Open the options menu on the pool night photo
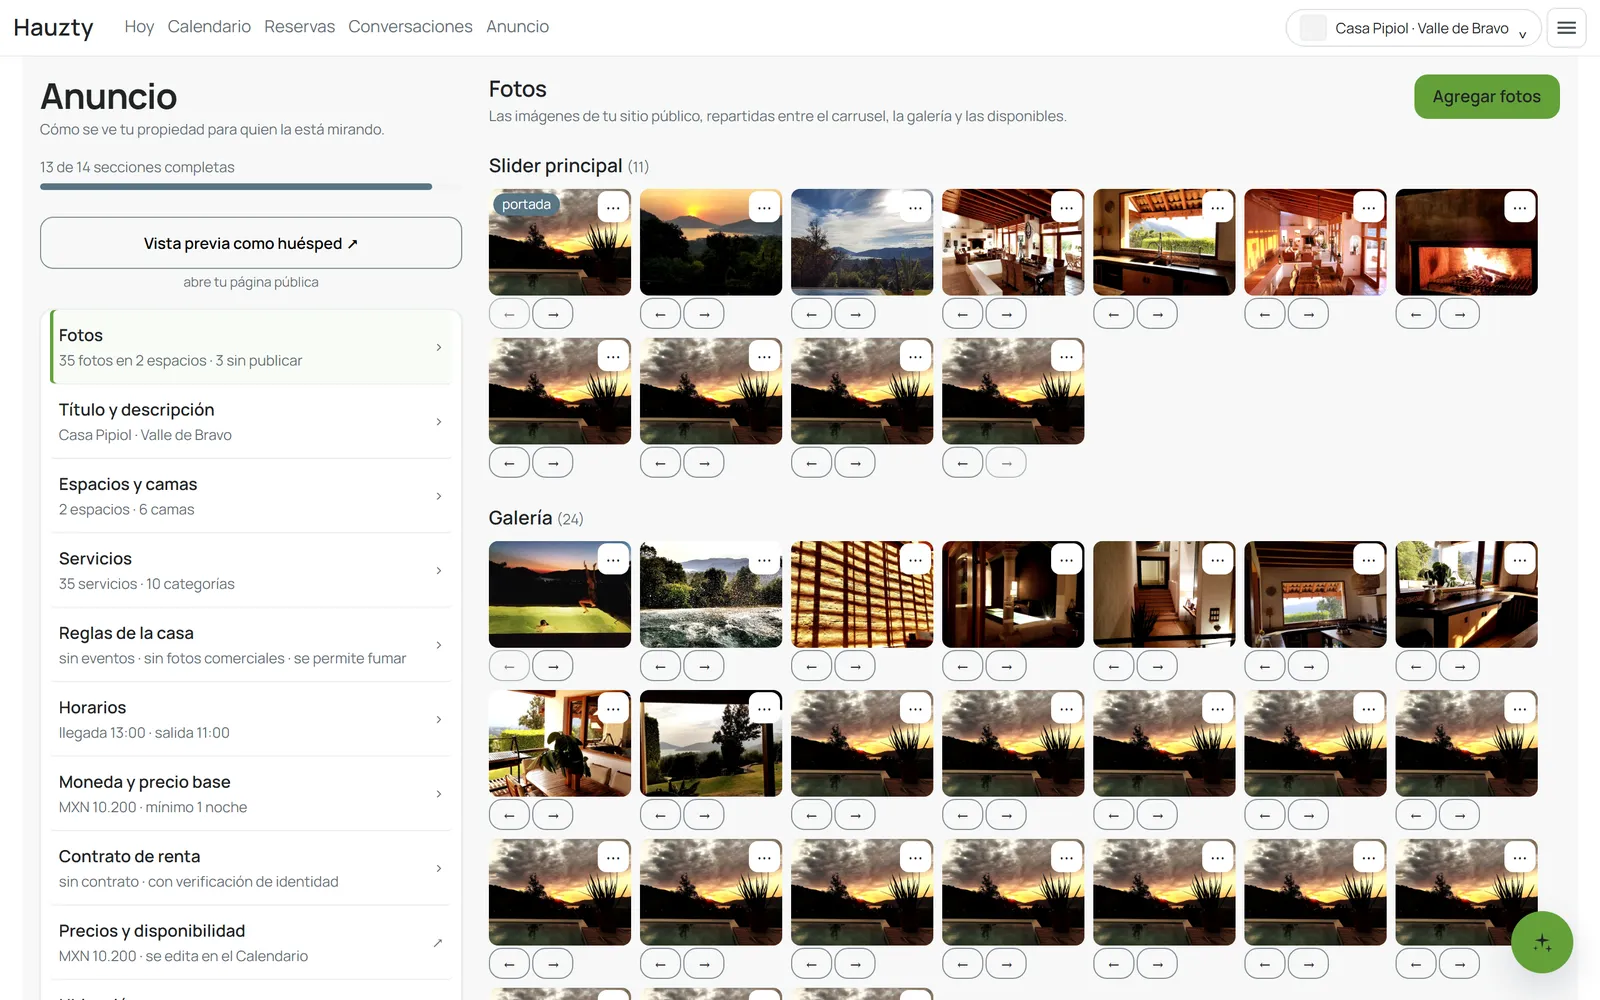The width and height of the screenshot is (1600, 1000). tap(613, 559)
